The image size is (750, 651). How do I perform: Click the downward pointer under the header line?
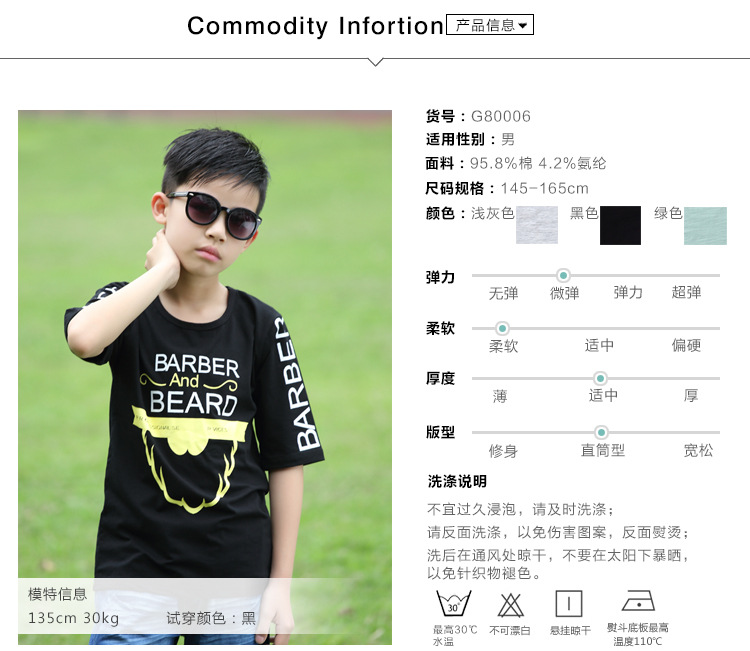[x=376, y=62]
